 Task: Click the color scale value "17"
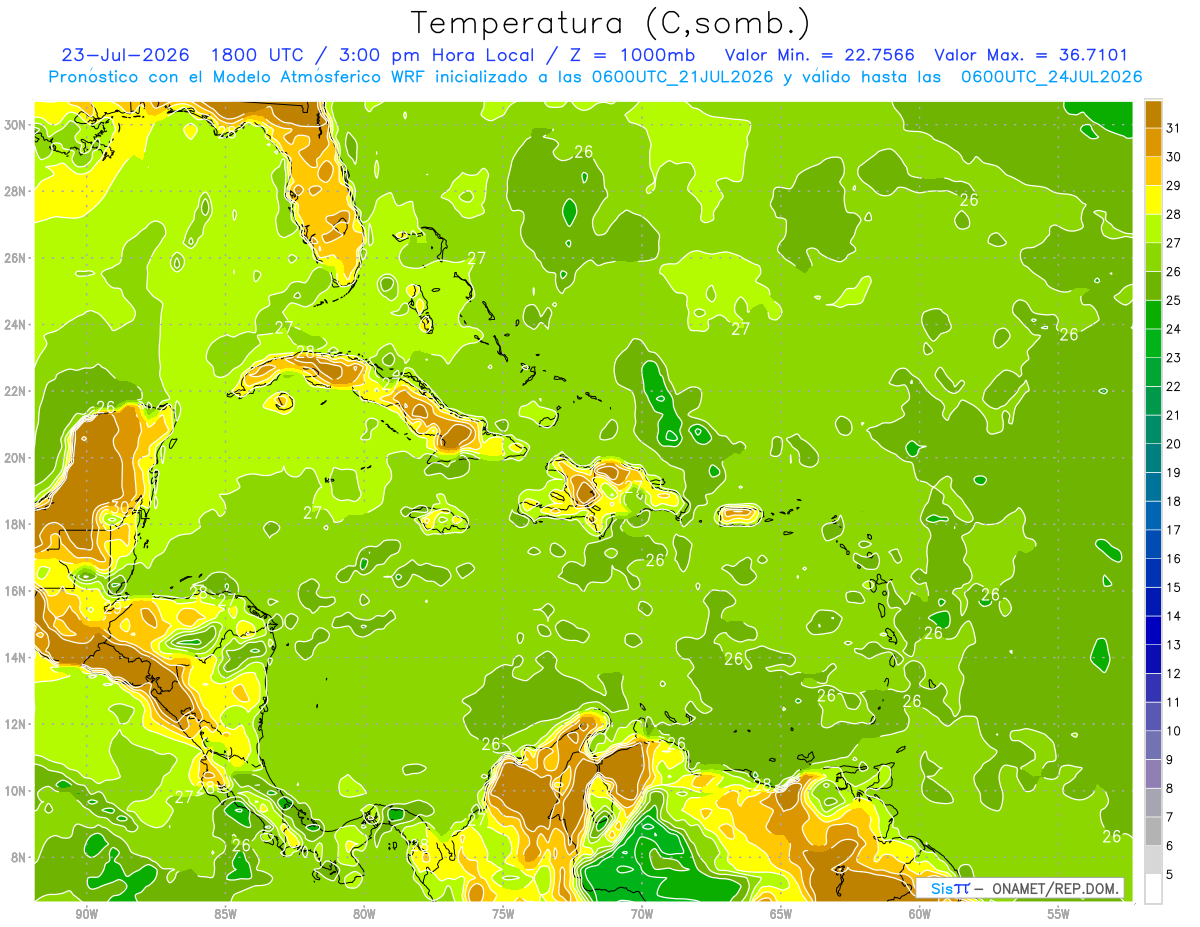coord(1174,530)
